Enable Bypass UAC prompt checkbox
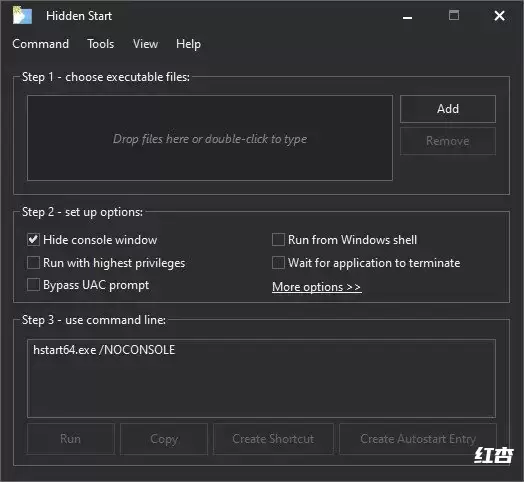Screen dimensions: 524x482 [x=33, y=285]
